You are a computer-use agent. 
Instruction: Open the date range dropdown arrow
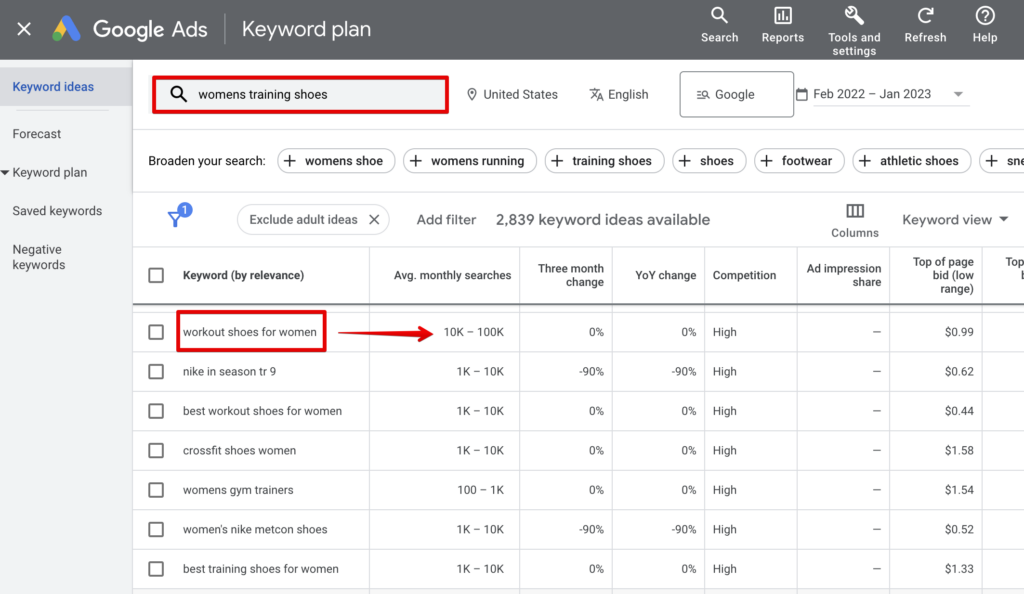pos(958,95)
